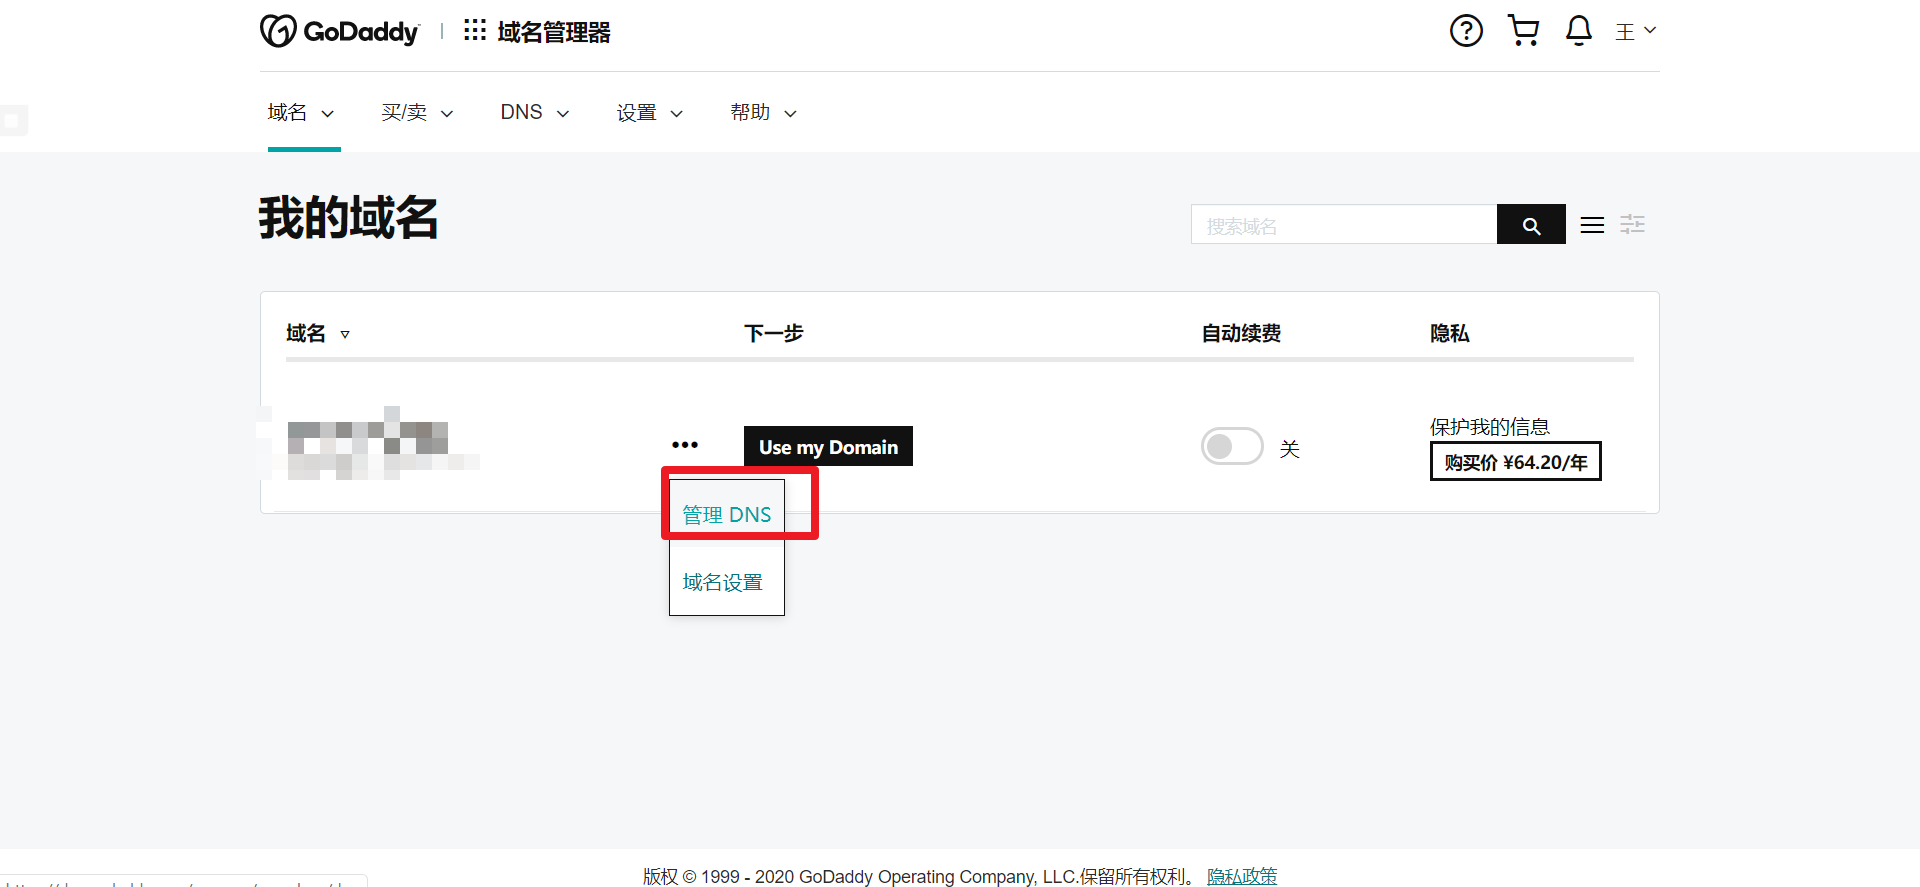Click the 域名管理器 title

pos(554,32)
